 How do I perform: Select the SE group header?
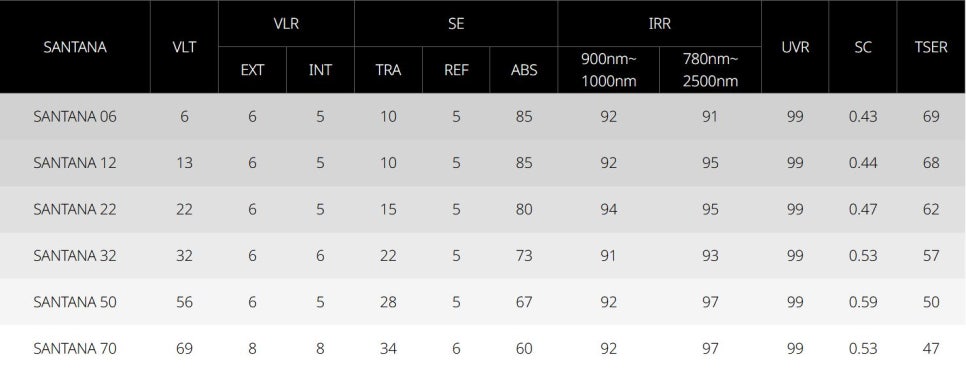456,23
